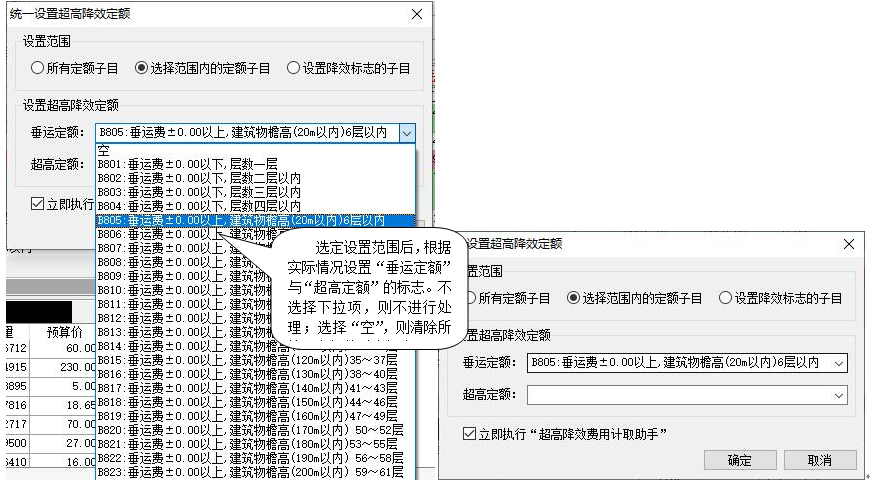
Task: Choose 设置降效标志的子目 radio in the 确定 dialog
Action: tap(725, 298)
